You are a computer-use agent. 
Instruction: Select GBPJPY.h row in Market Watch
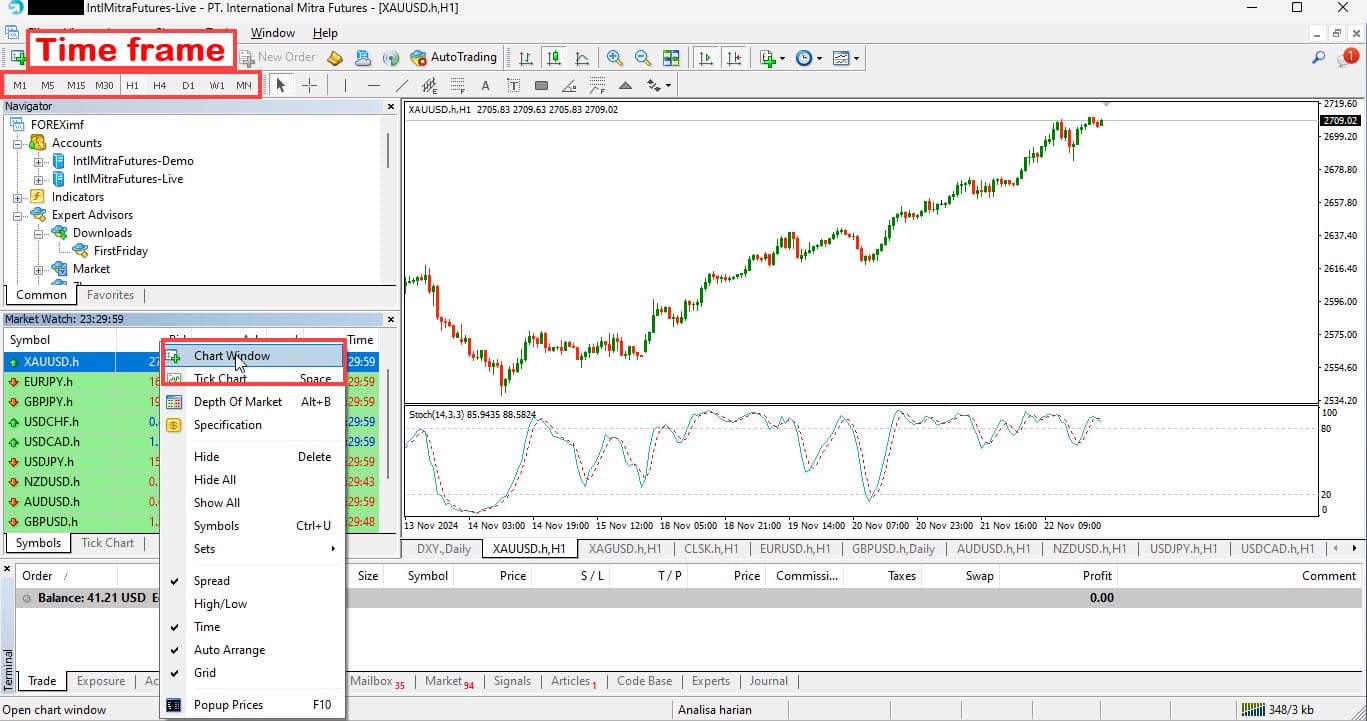[x=80, y=402]
